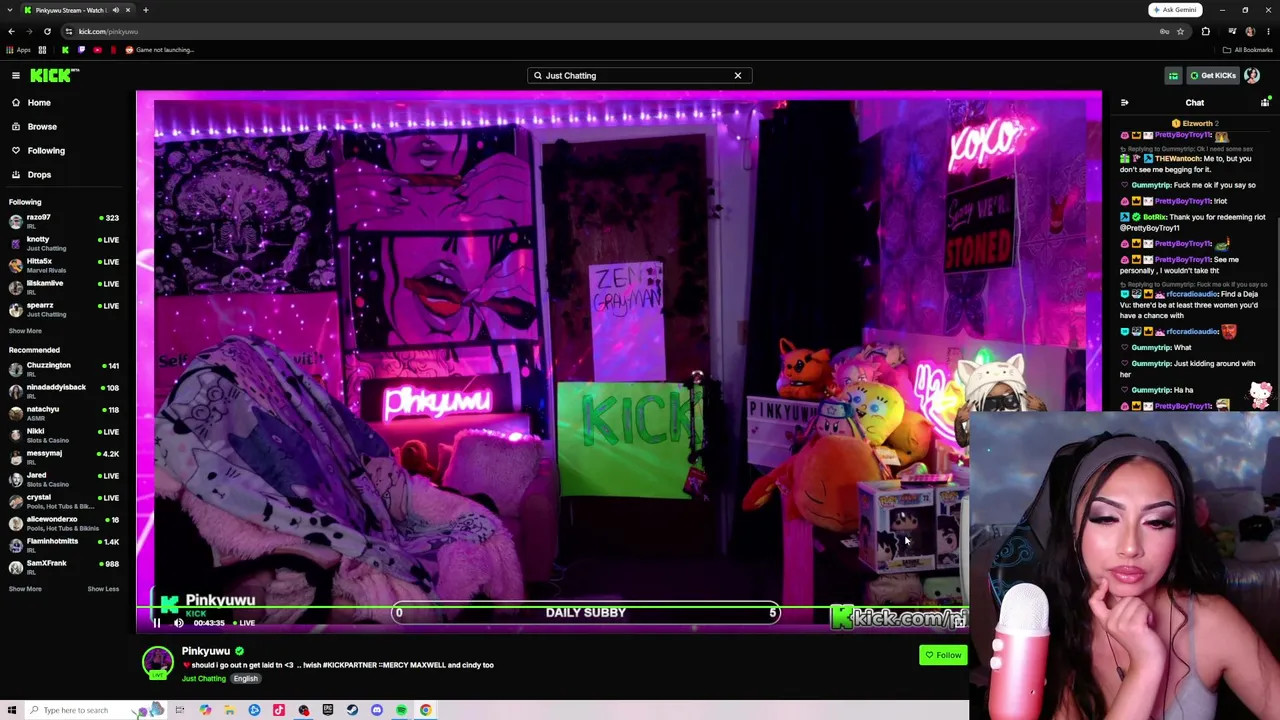
Task: Bookmark this page with the star icon
Action: tap(1180, 31)
